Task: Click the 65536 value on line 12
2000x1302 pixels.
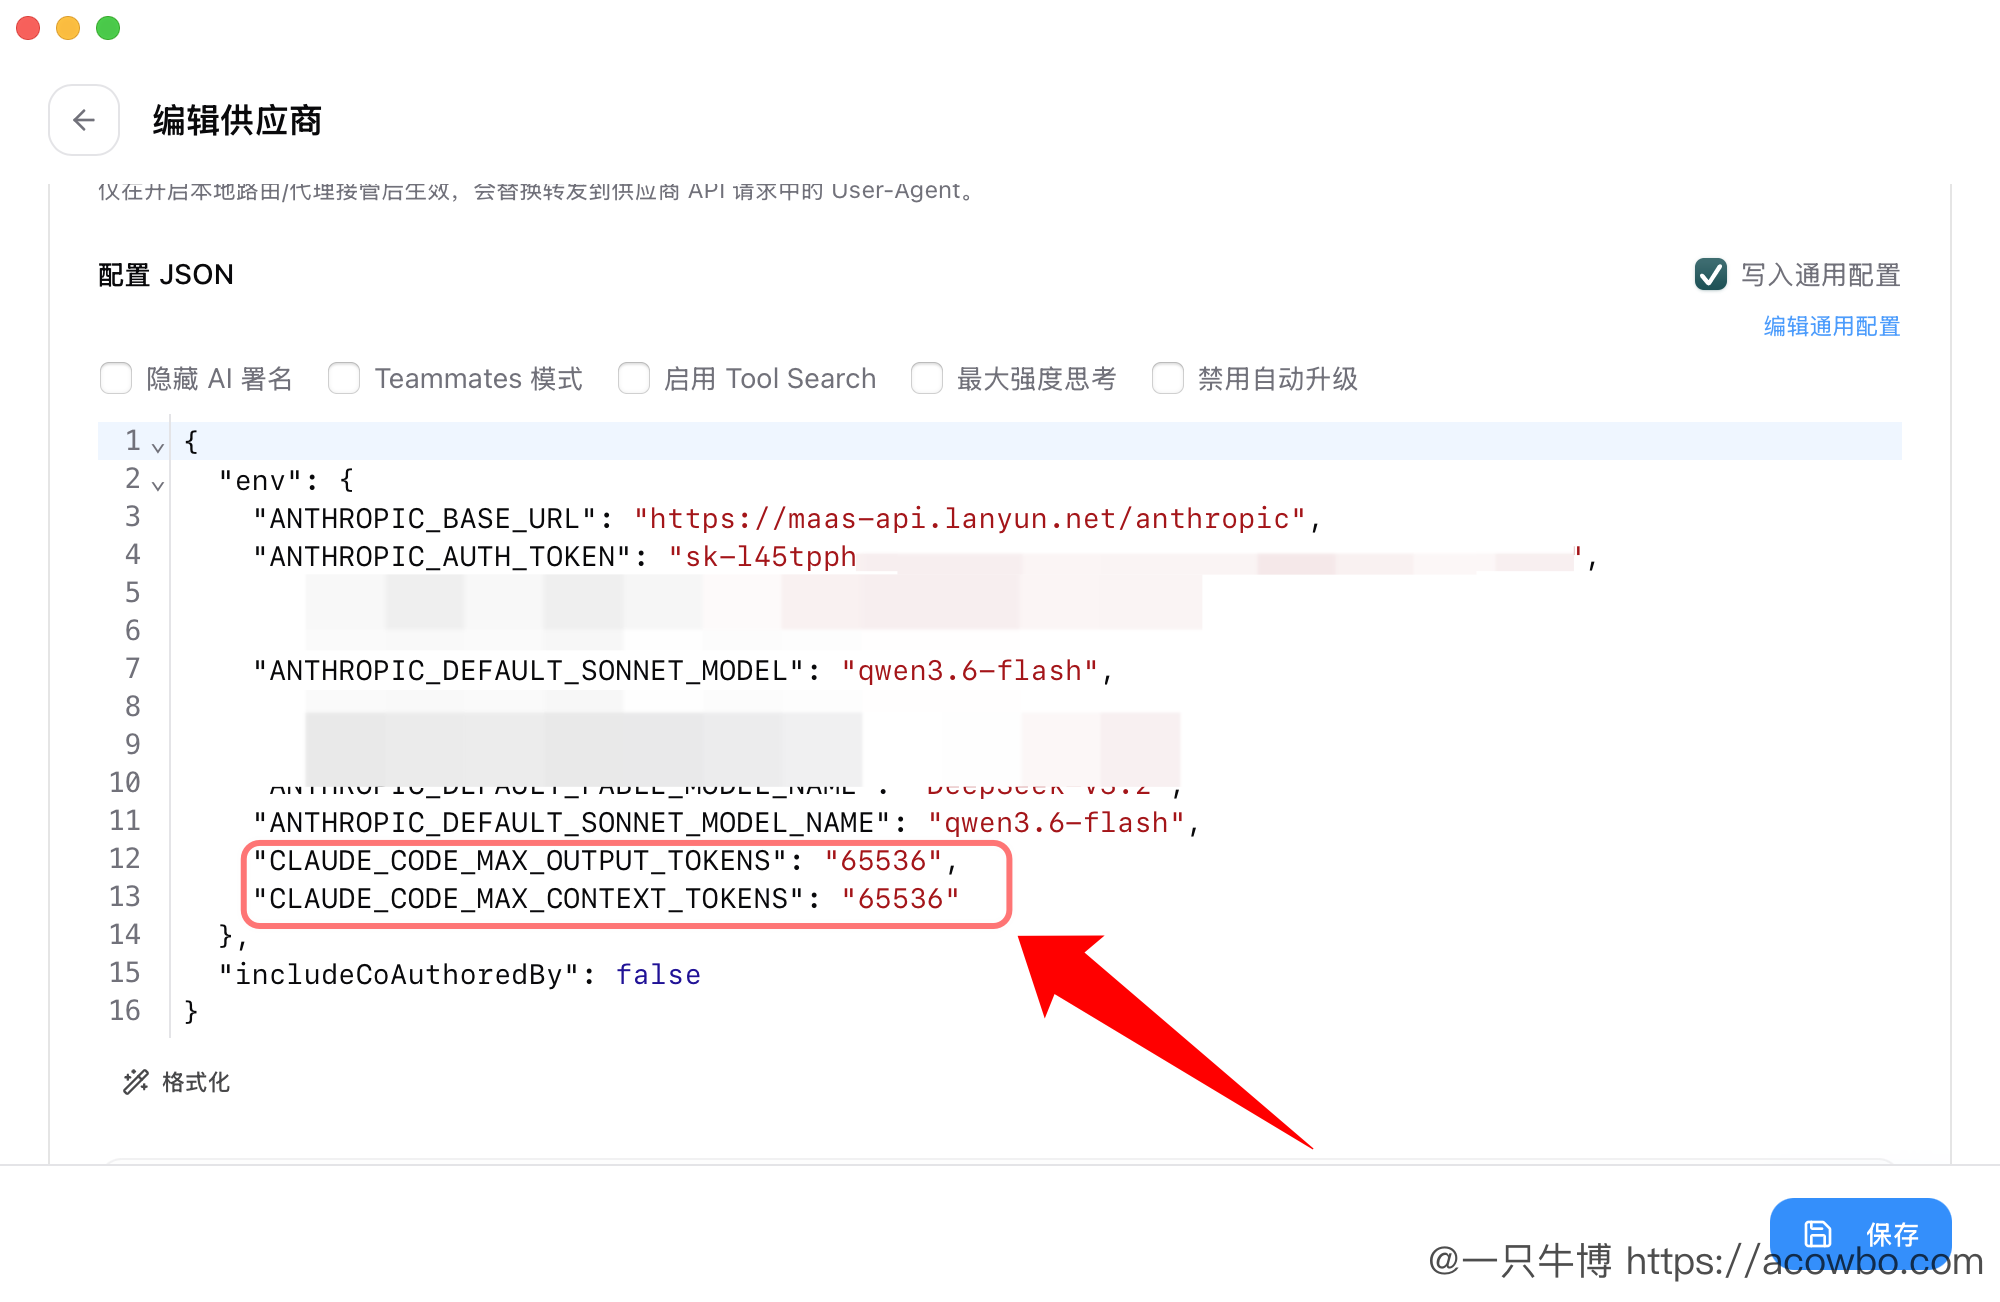Action: pos(884,860)
